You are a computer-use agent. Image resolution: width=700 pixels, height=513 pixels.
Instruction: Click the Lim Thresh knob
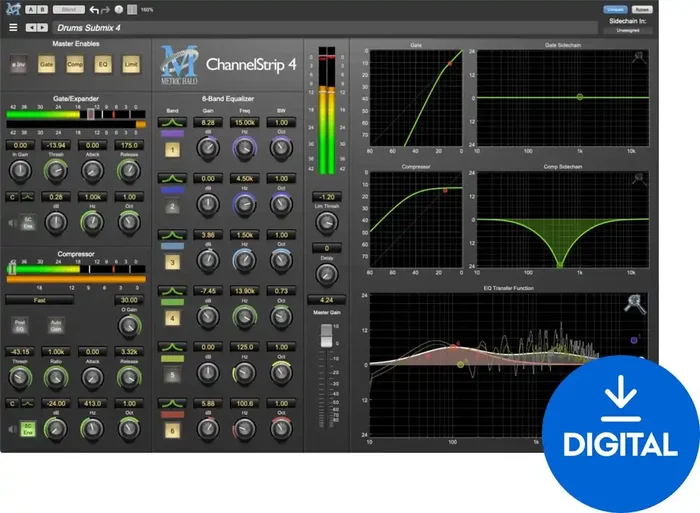[327, 222]
